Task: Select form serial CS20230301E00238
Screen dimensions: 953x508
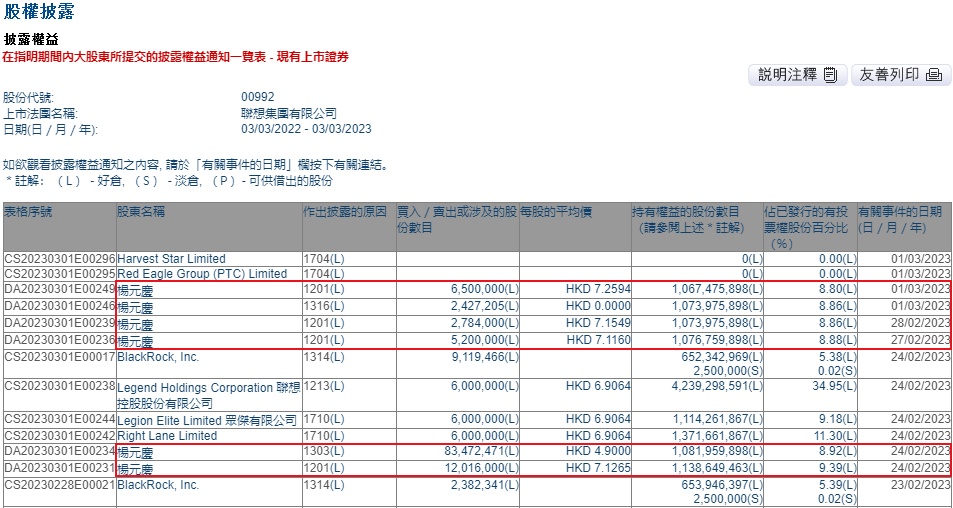Action: pos(60,385)
